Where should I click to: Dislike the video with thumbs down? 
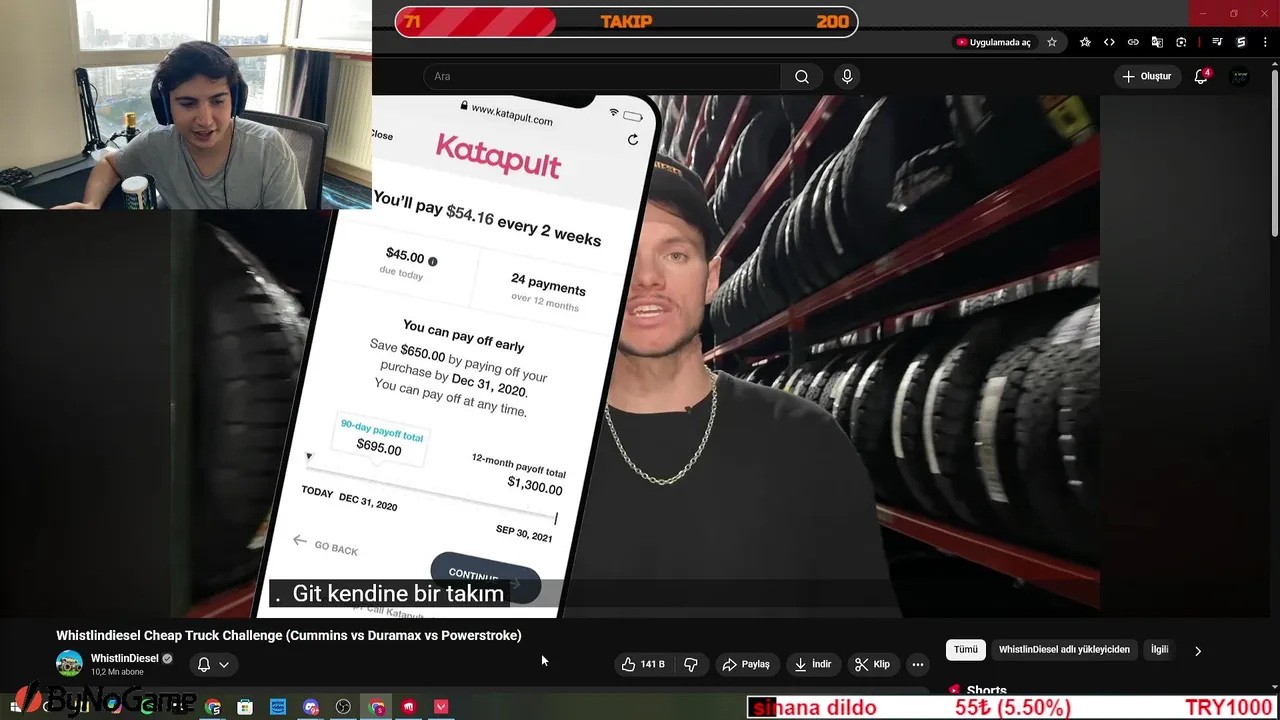coord(690,664)
